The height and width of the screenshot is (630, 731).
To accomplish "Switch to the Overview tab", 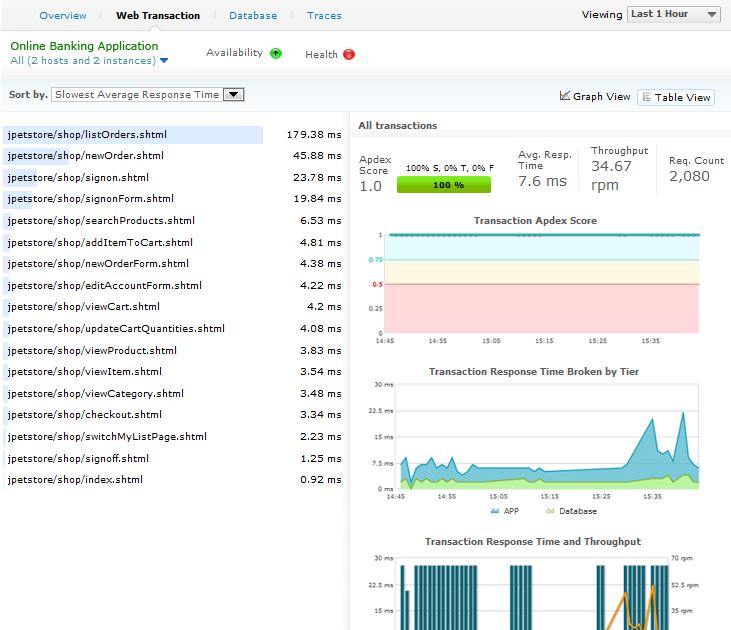I will (63, 16).
